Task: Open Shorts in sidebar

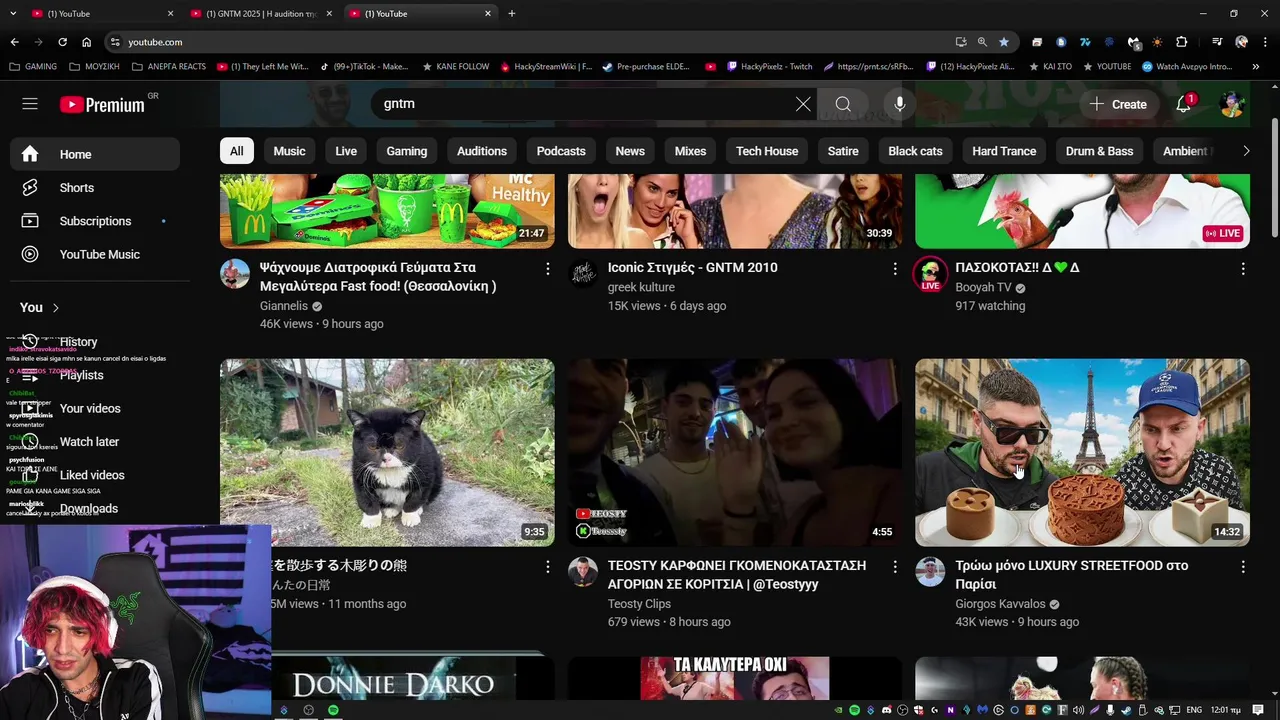Action: [95, 188]
